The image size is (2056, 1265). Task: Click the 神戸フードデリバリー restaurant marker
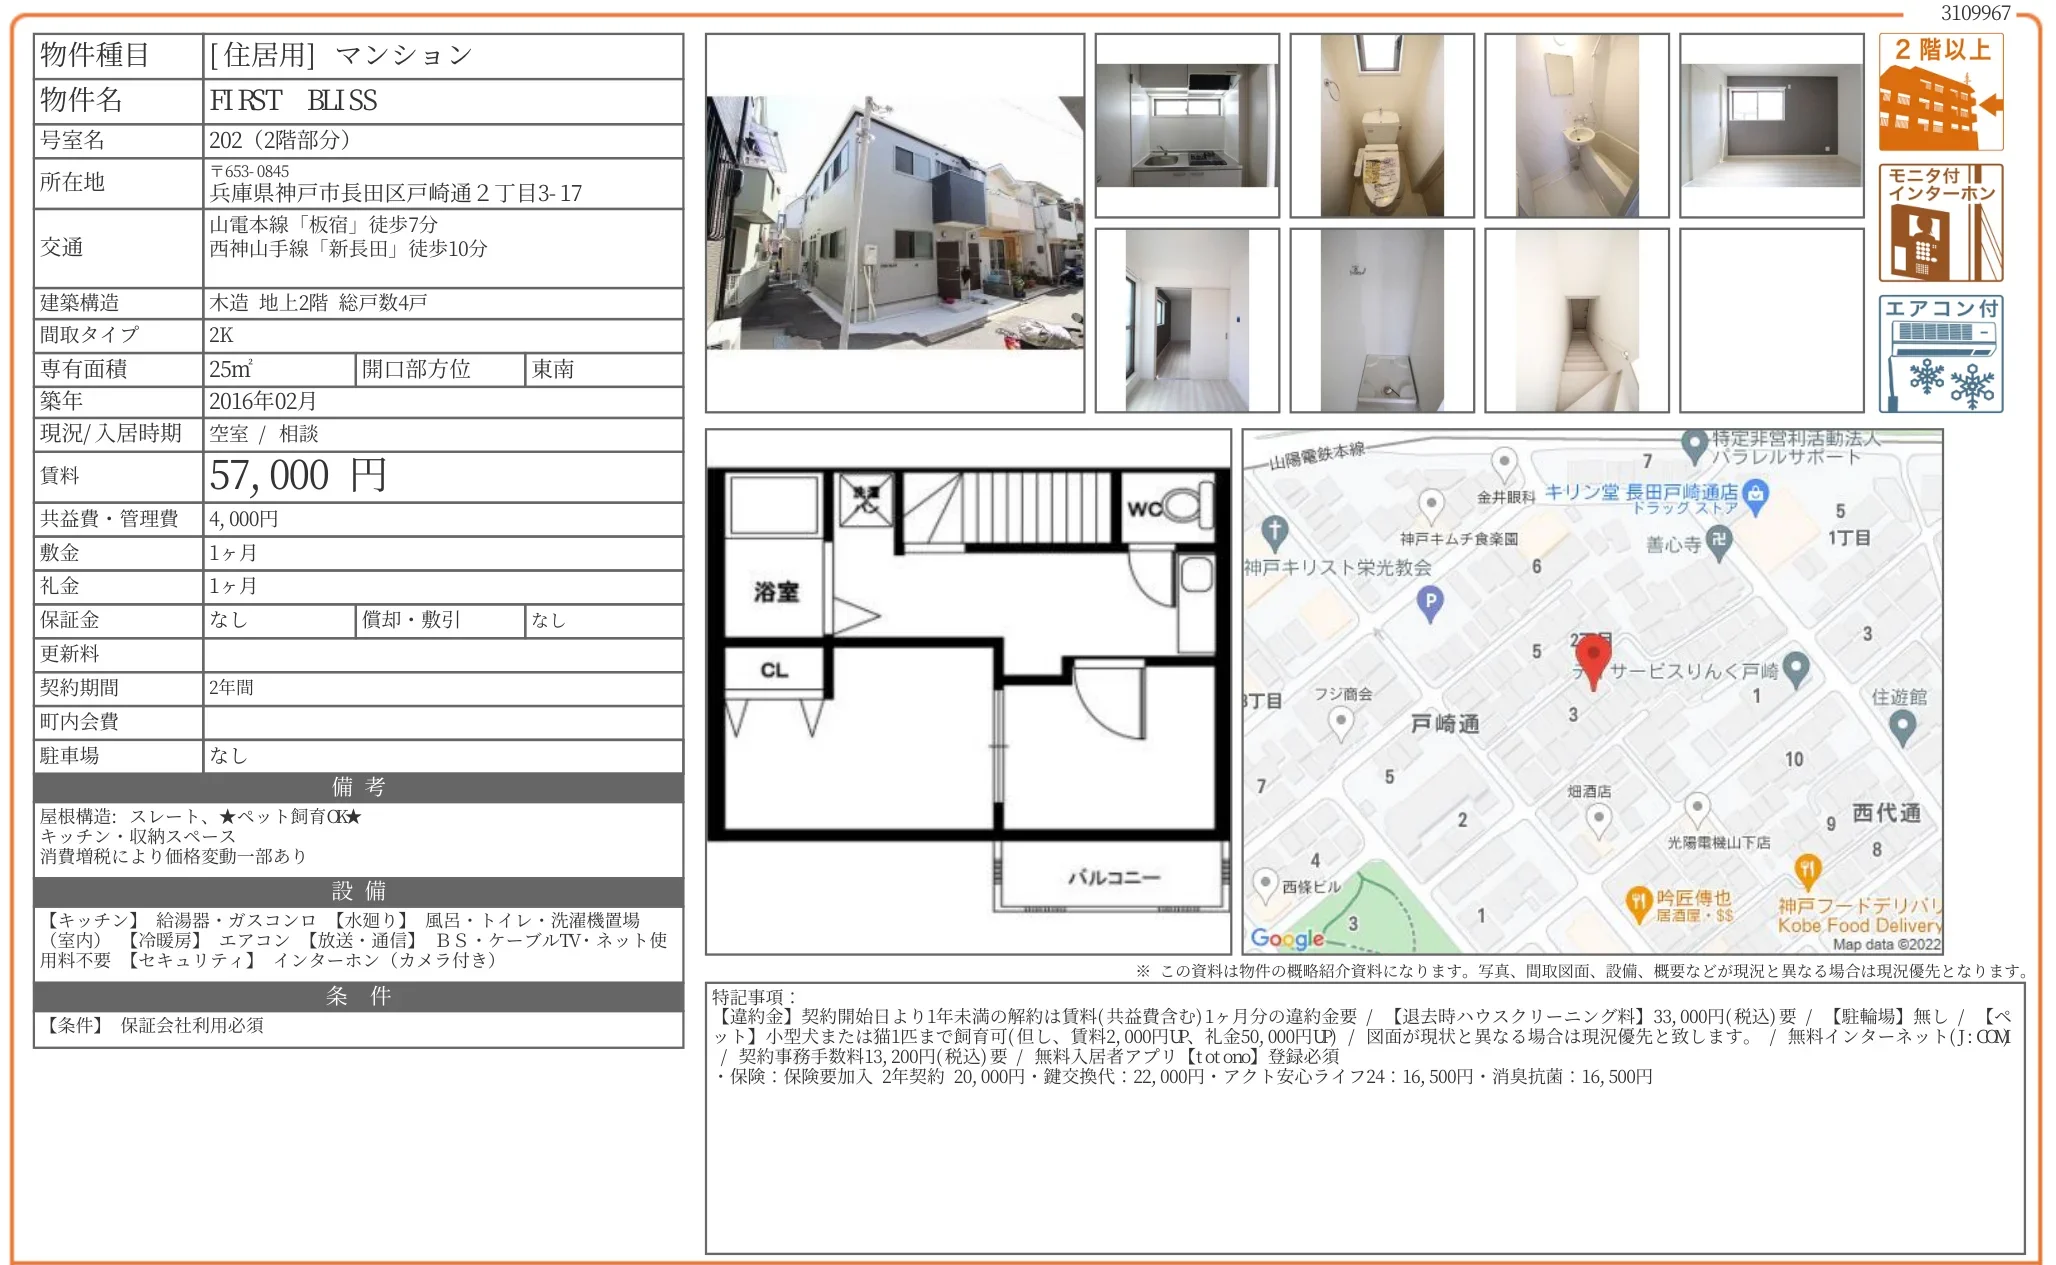point(1807,870)
